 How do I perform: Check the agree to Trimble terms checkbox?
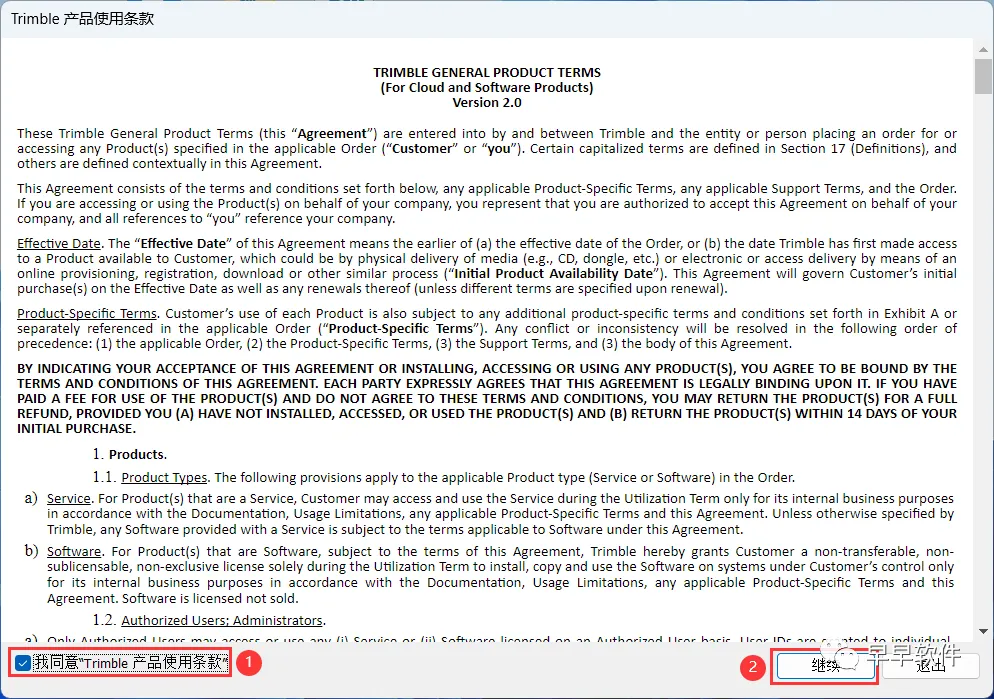23,663
